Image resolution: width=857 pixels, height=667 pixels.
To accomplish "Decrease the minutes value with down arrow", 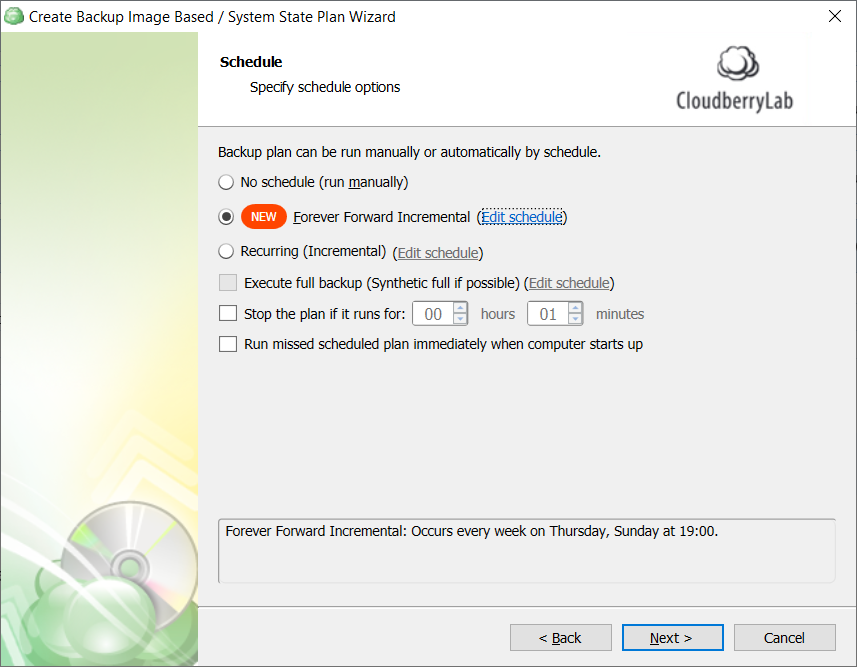I will (575, 319).
